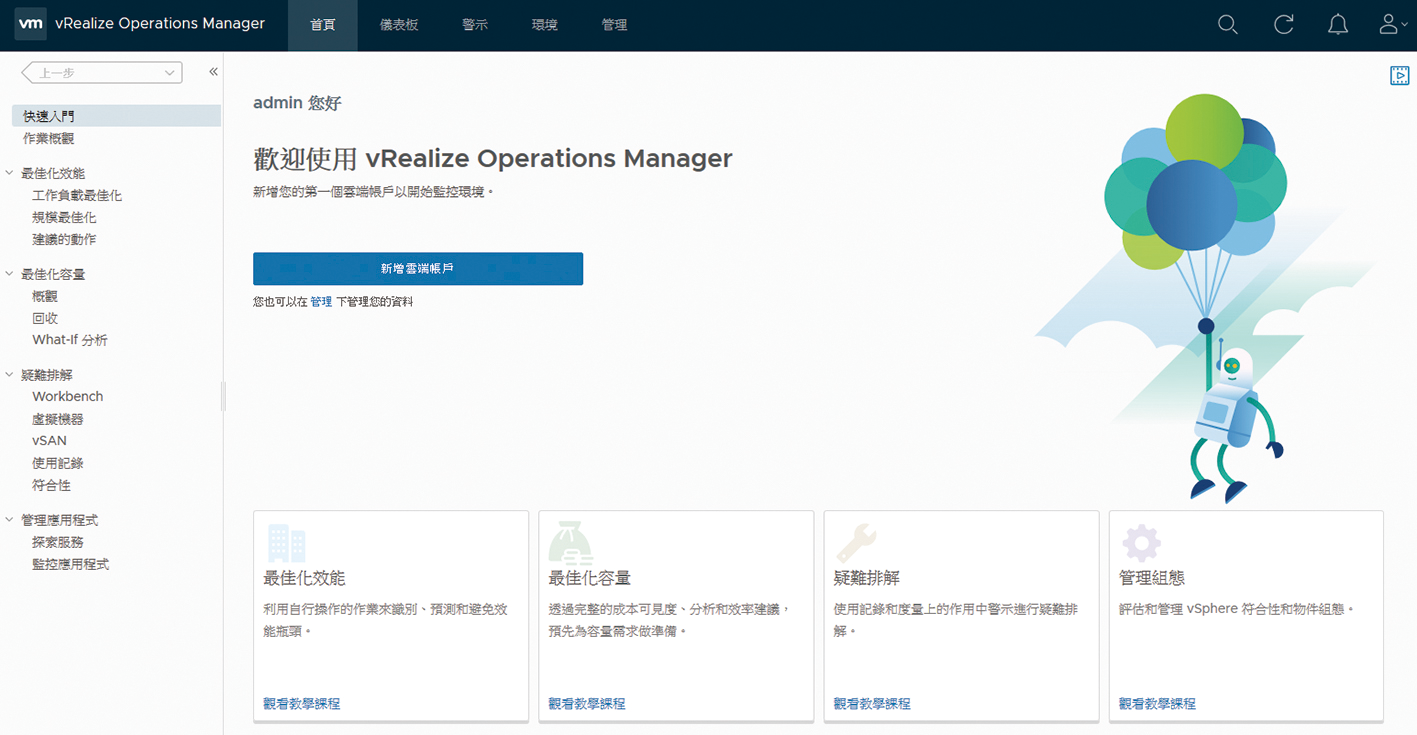Open 概觀 under 最佳化容量

click(45, 297)
